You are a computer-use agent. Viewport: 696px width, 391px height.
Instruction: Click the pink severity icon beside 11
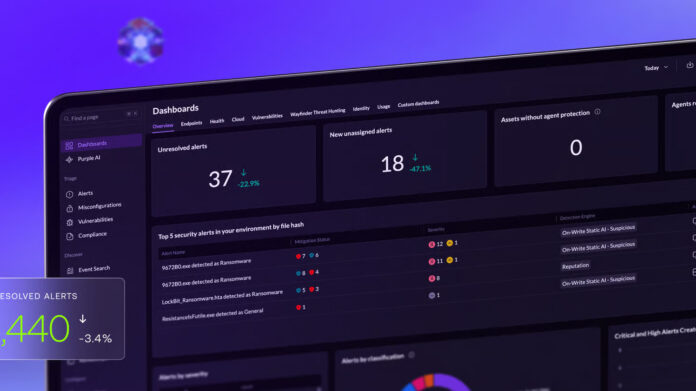pos(431,261)
